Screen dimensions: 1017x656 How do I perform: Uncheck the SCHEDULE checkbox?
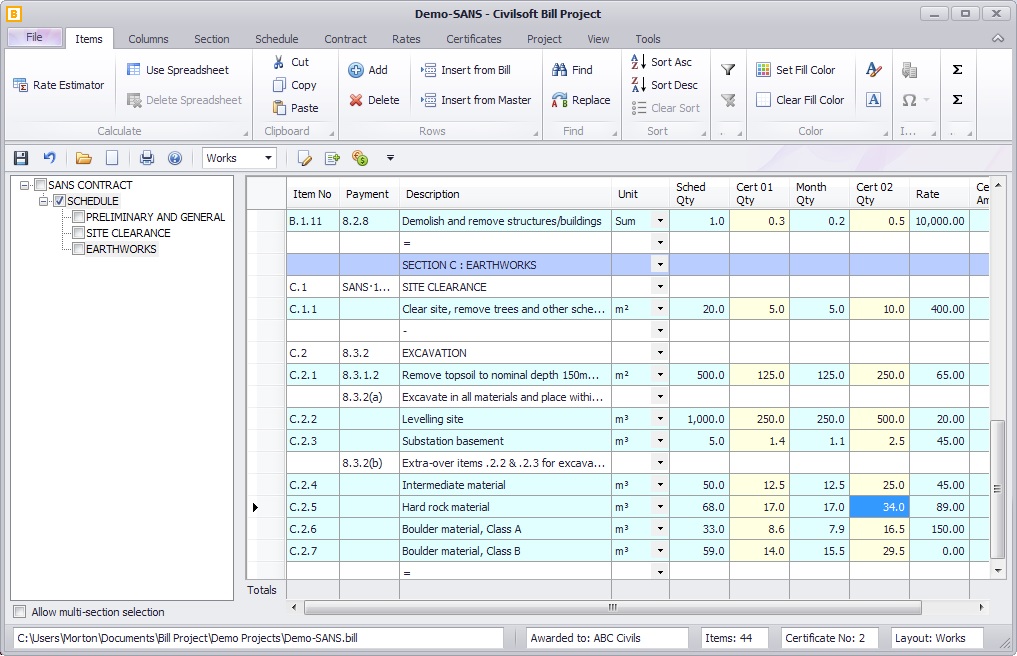(x=59, y=201)
